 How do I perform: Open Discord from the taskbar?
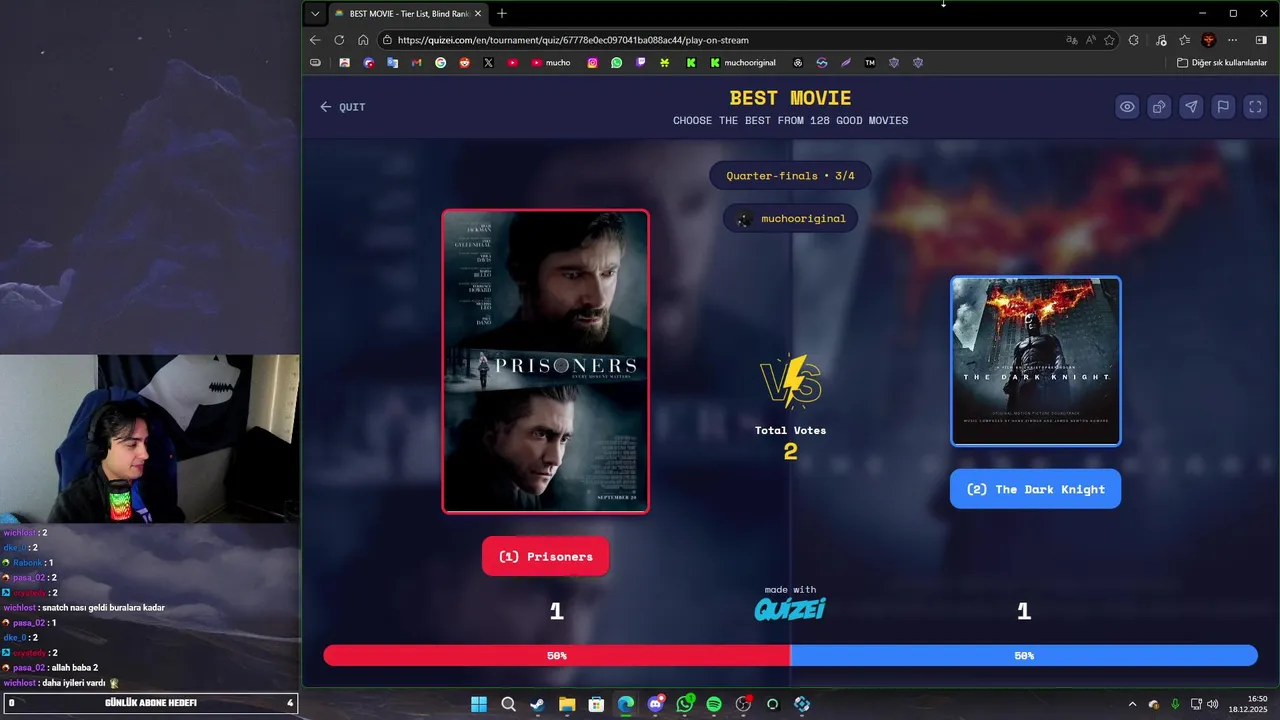click(655, 704)
